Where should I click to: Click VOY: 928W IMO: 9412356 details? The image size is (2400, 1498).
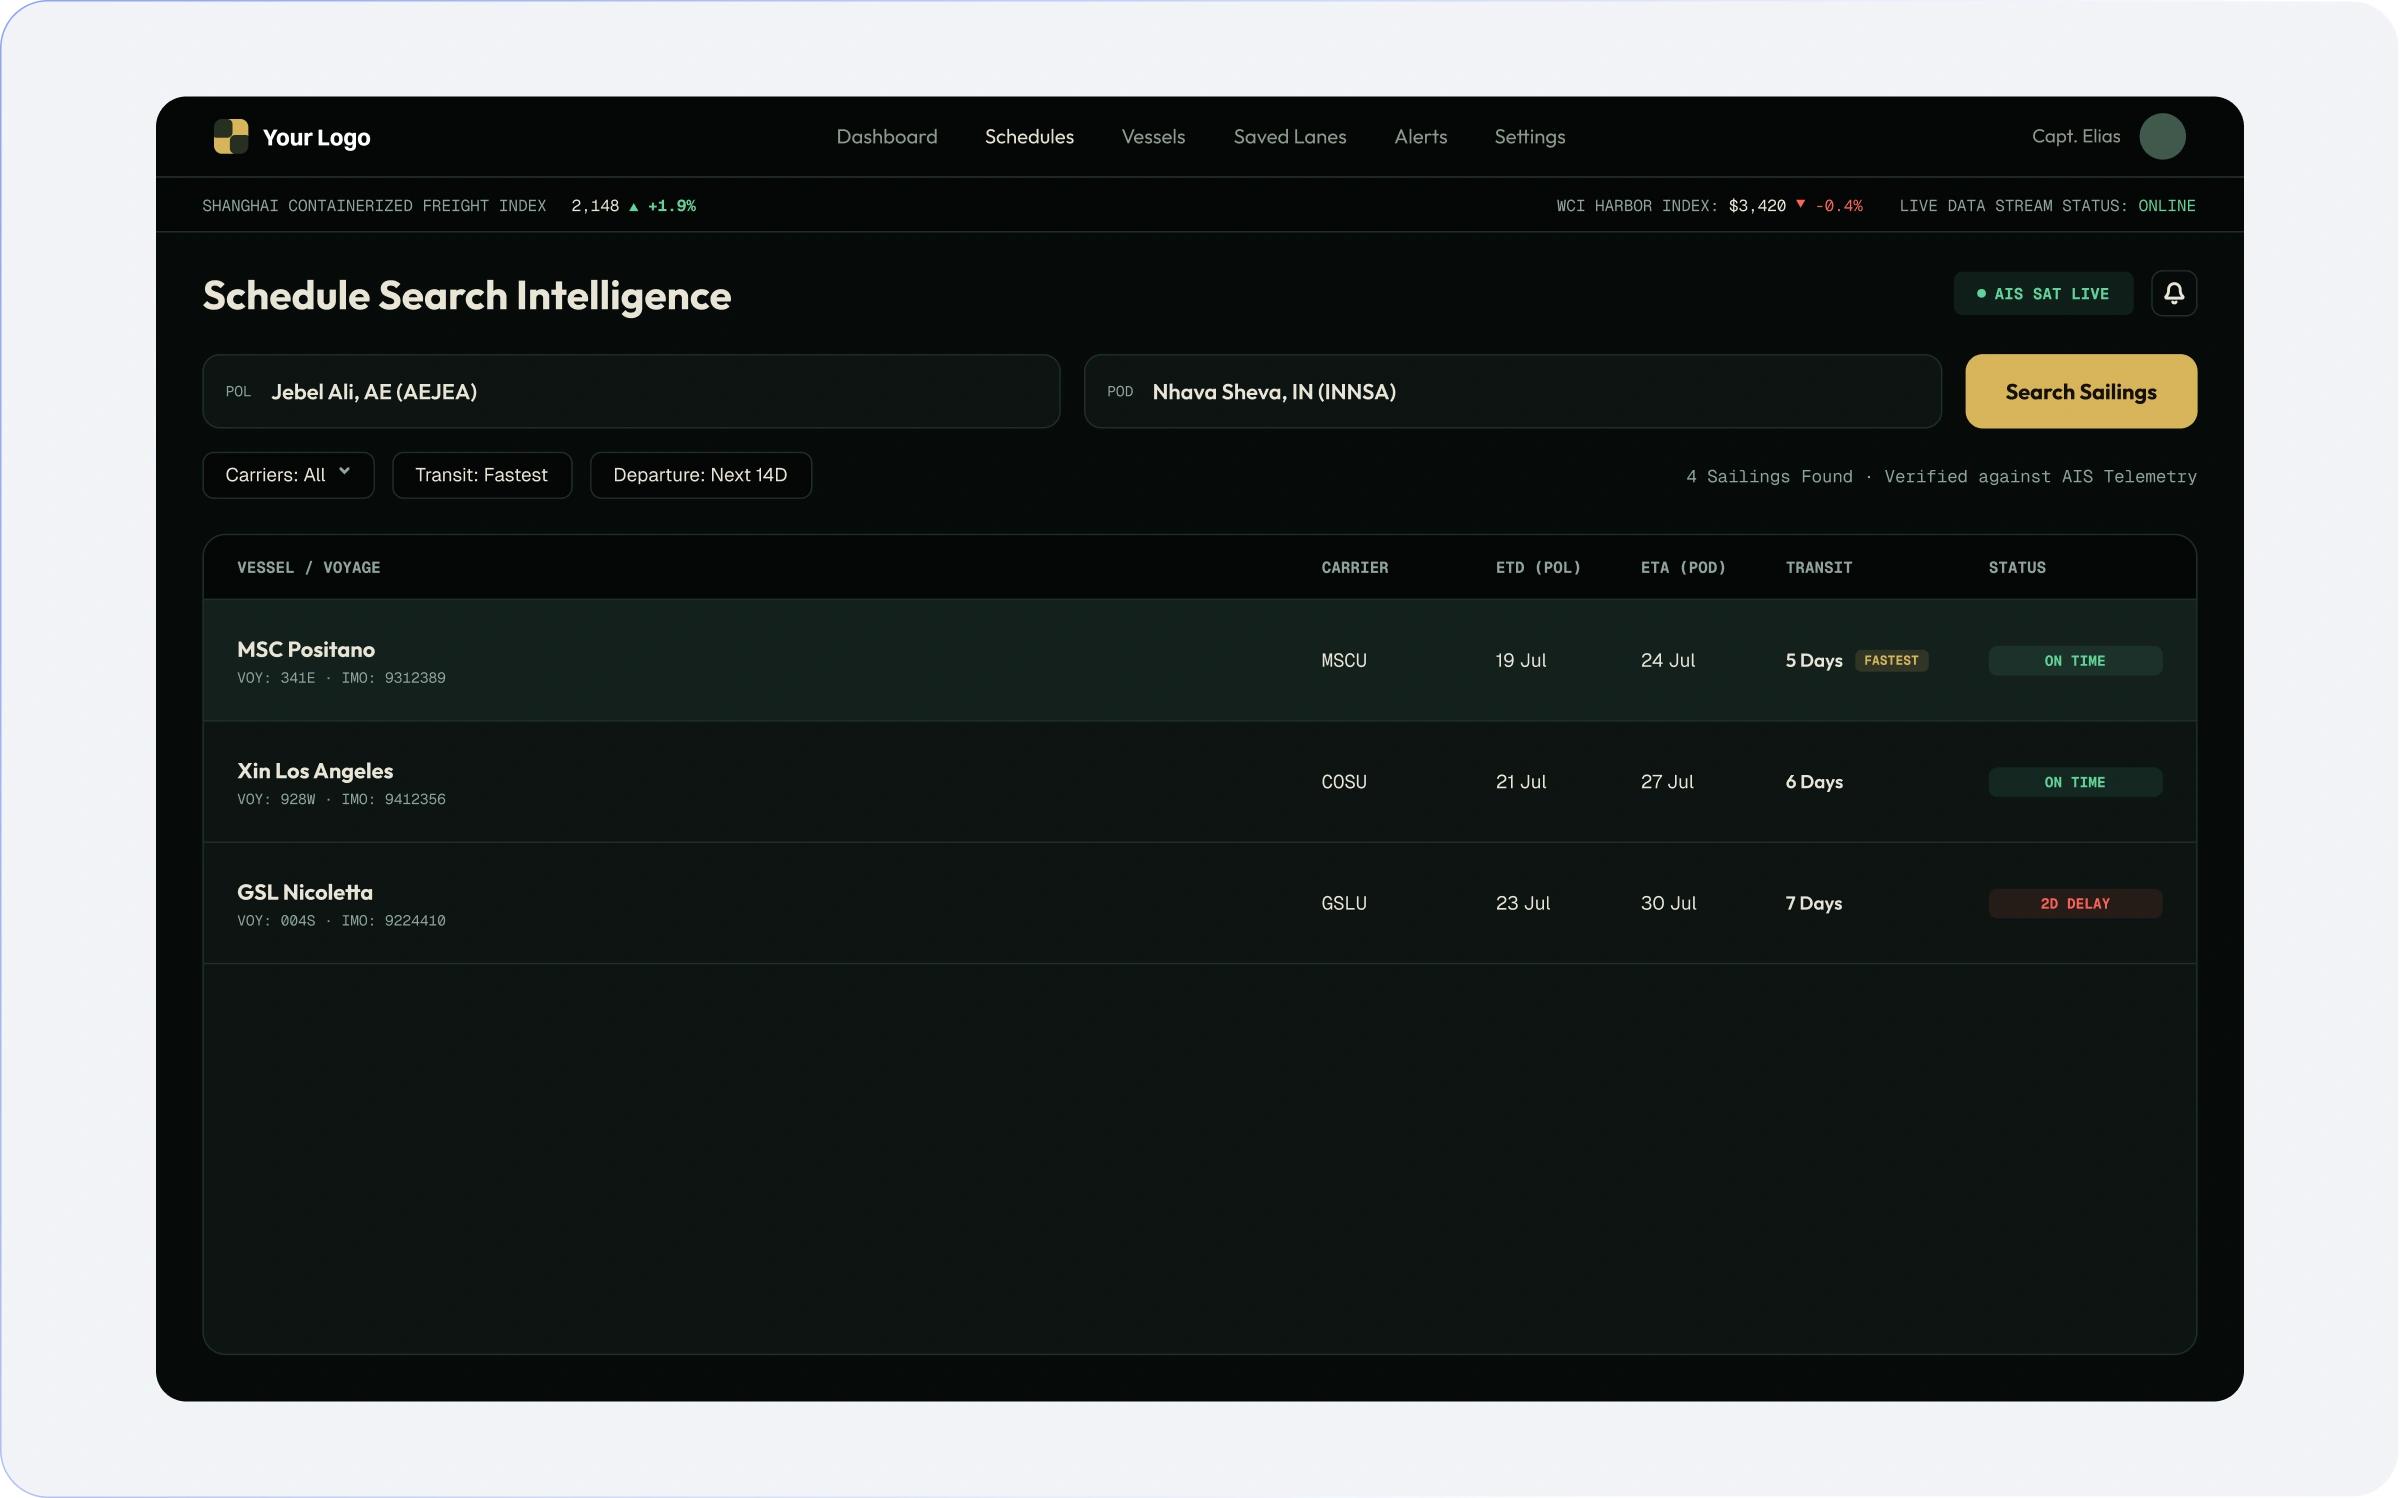pyautogui.click(x=341, y=799)
